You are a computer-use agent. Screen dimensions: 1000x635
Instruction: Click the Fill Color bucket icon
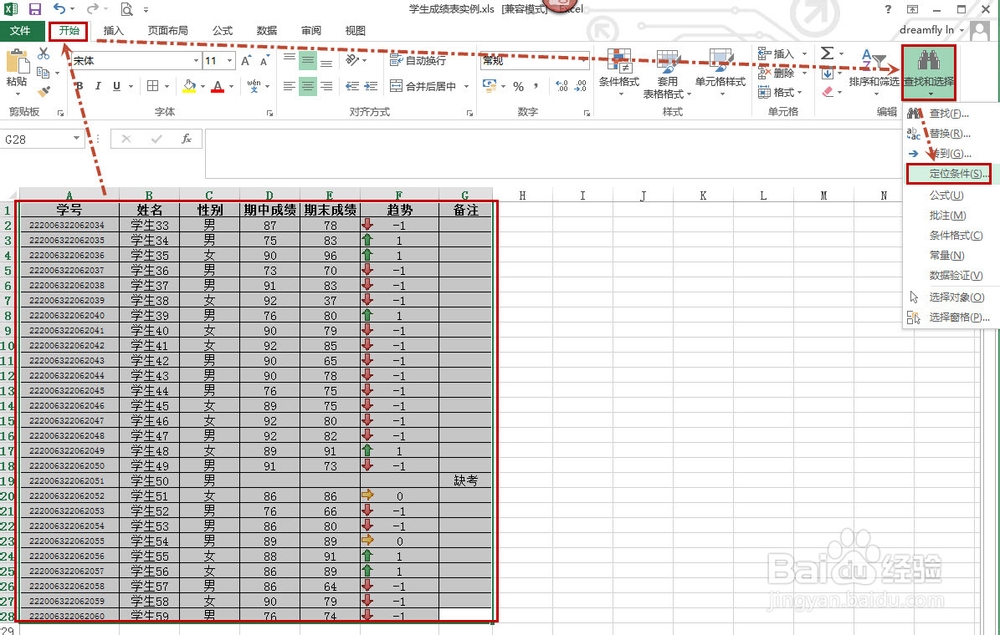click(189, 85)
